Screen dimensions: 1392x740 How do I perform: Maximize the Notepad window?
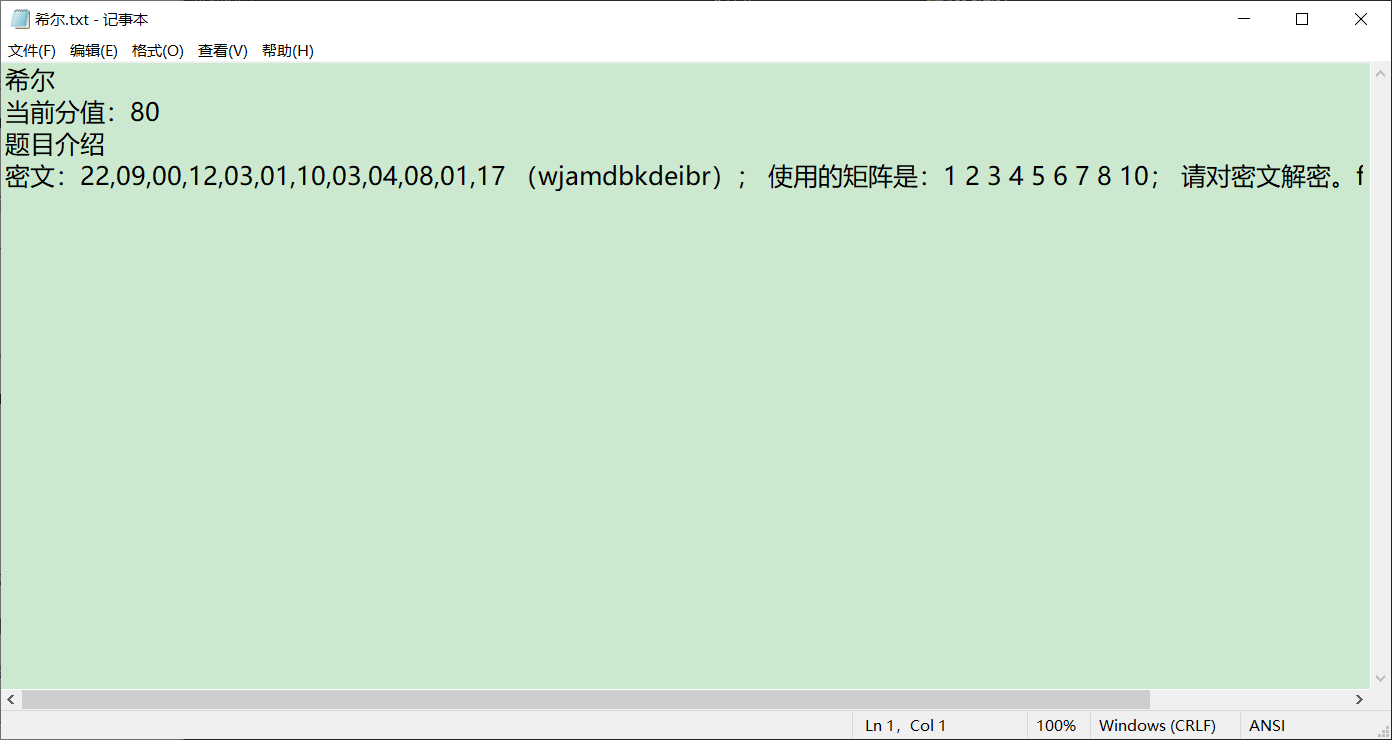(x=1302, y=19)
